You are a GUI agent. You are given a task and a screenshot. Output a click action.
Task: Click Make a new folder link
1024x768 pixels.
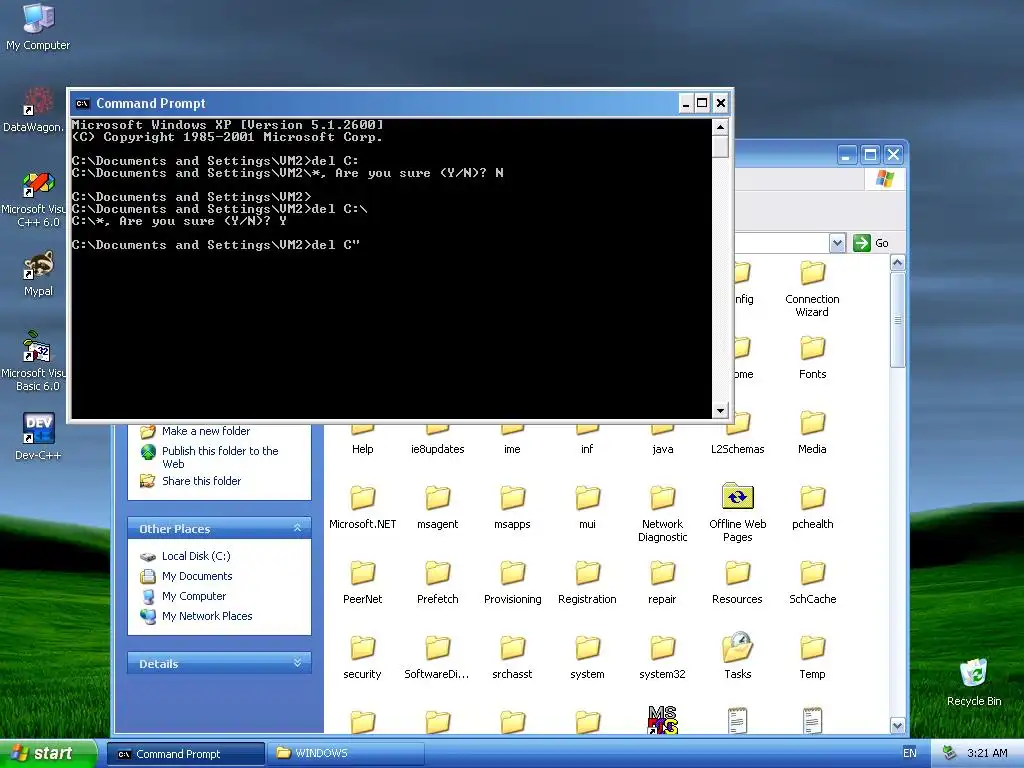206,431
